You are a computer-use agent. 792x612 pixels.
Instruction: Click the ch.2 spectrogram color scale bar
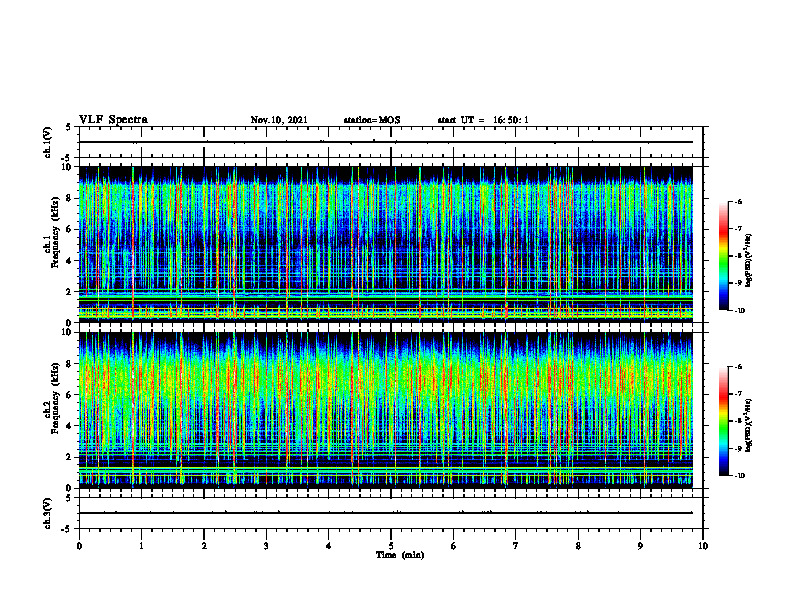[x=723, y=421]
